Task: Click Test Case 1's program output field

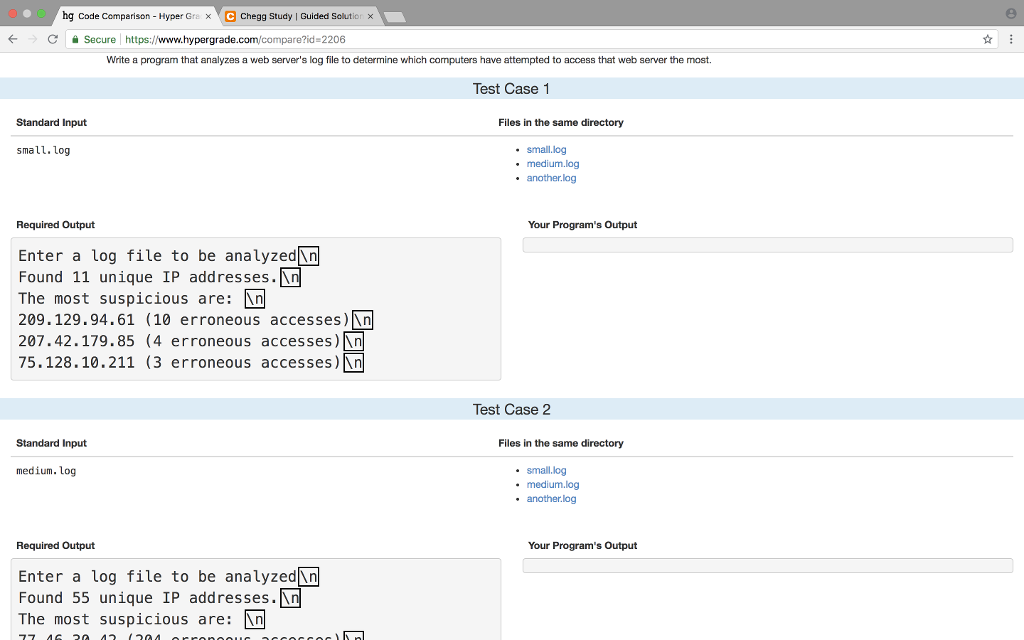Action: [766, 244]
